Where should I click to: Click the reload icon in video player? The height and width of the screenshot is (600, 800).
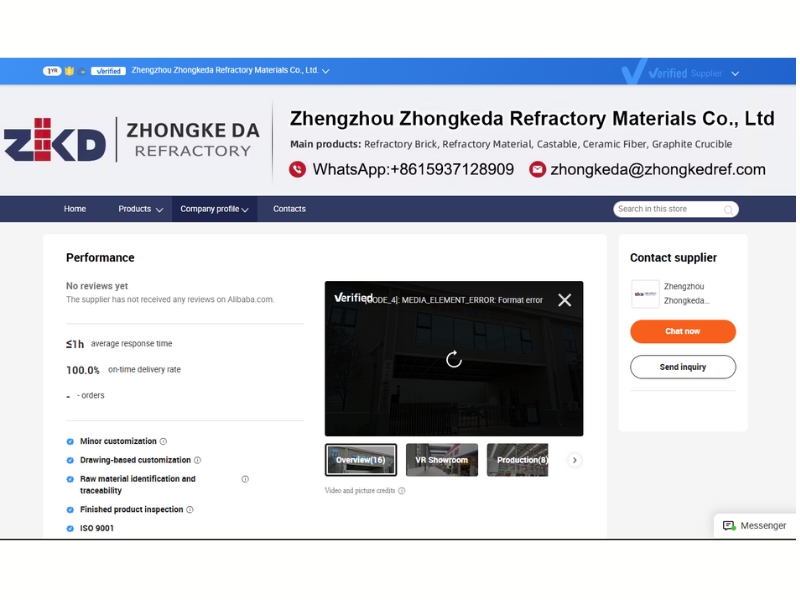(454, 359)
